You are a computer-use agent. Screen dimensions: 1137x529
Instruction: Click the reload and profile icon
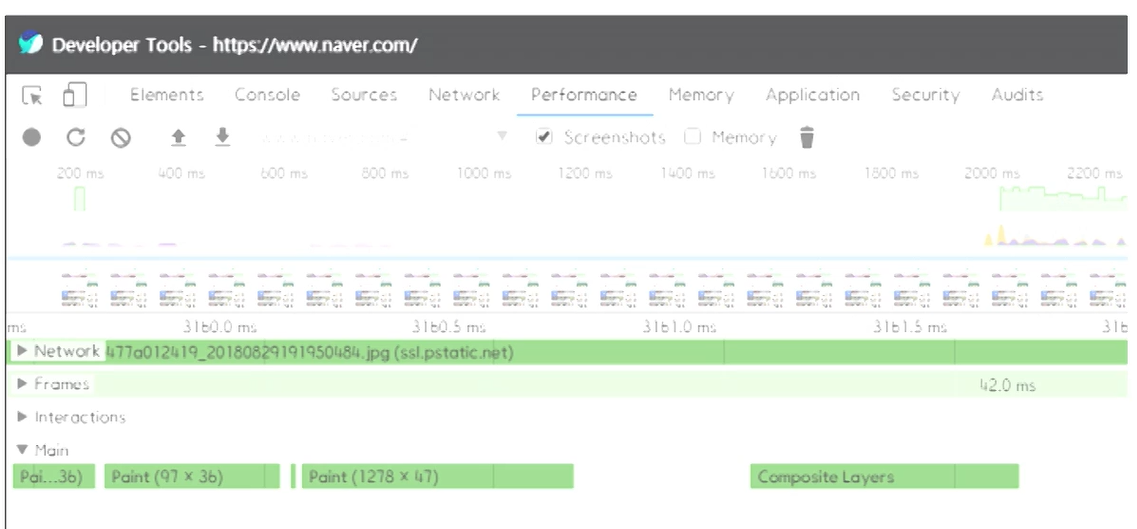[76, 137]
